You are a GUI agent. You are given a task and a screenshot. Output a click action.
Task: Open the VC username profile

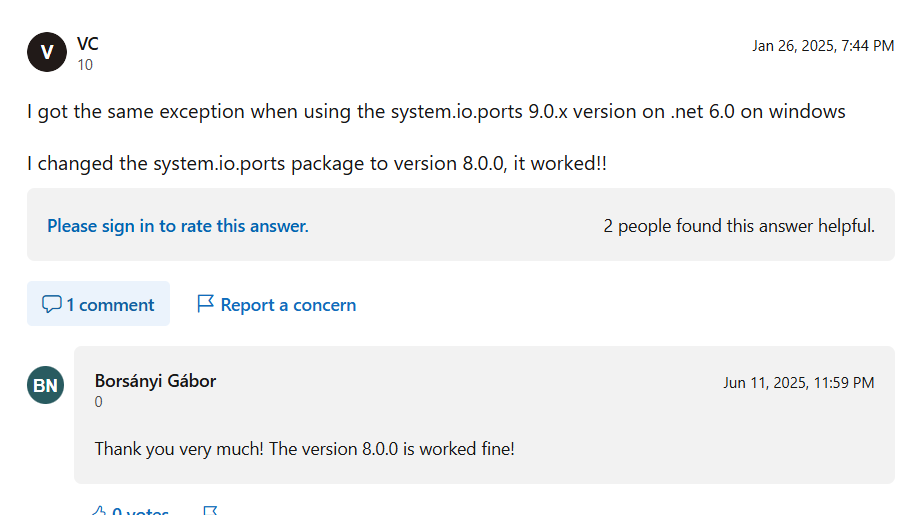pyautogui.click(x=87, y=44)
